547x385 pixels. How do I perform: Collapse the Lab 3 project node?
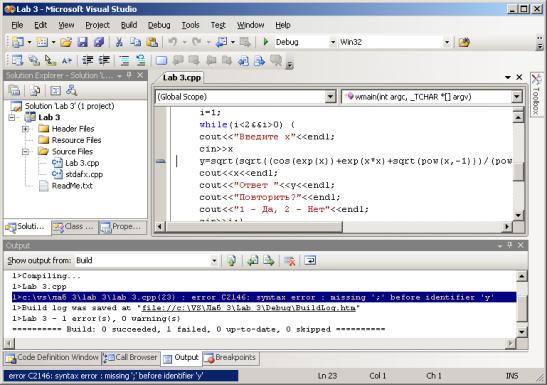pos(12,118)
